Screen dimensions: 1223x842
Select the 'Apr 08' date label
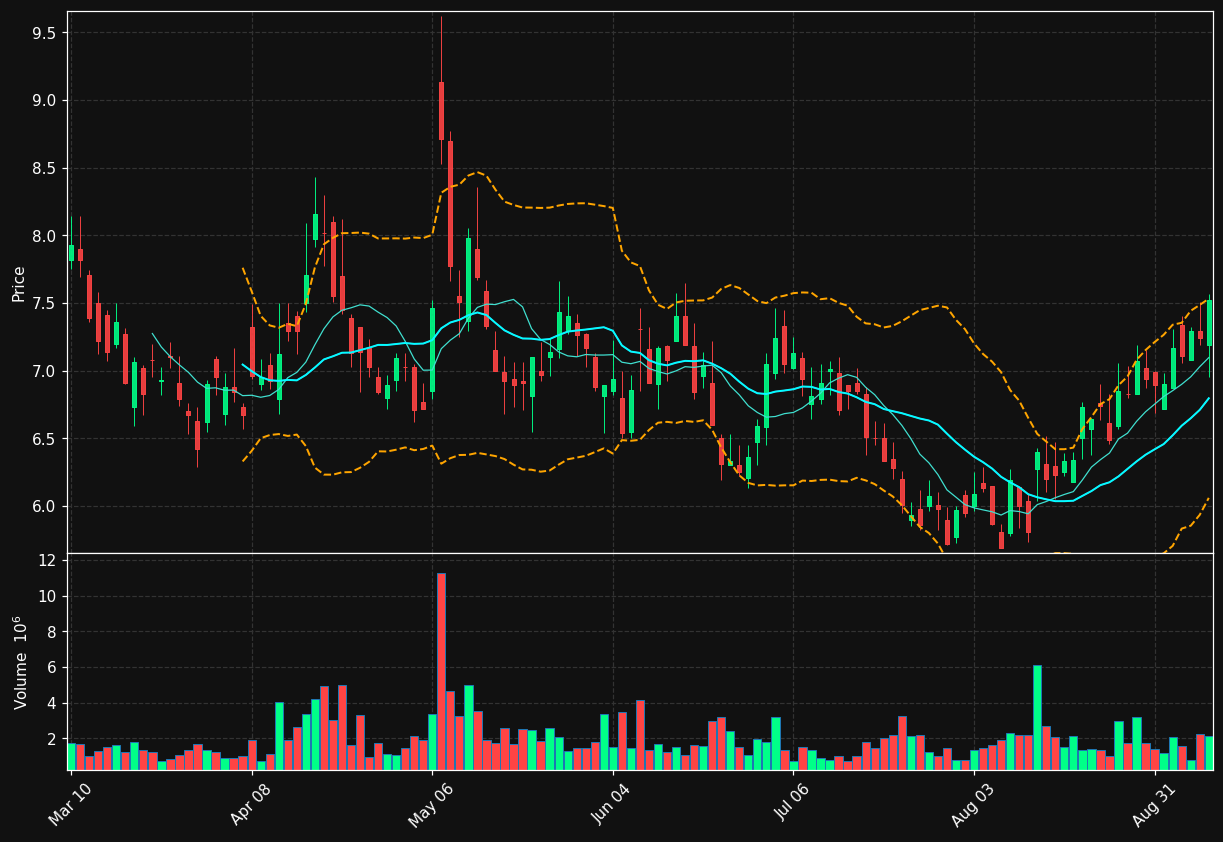[x=251, y=806]
